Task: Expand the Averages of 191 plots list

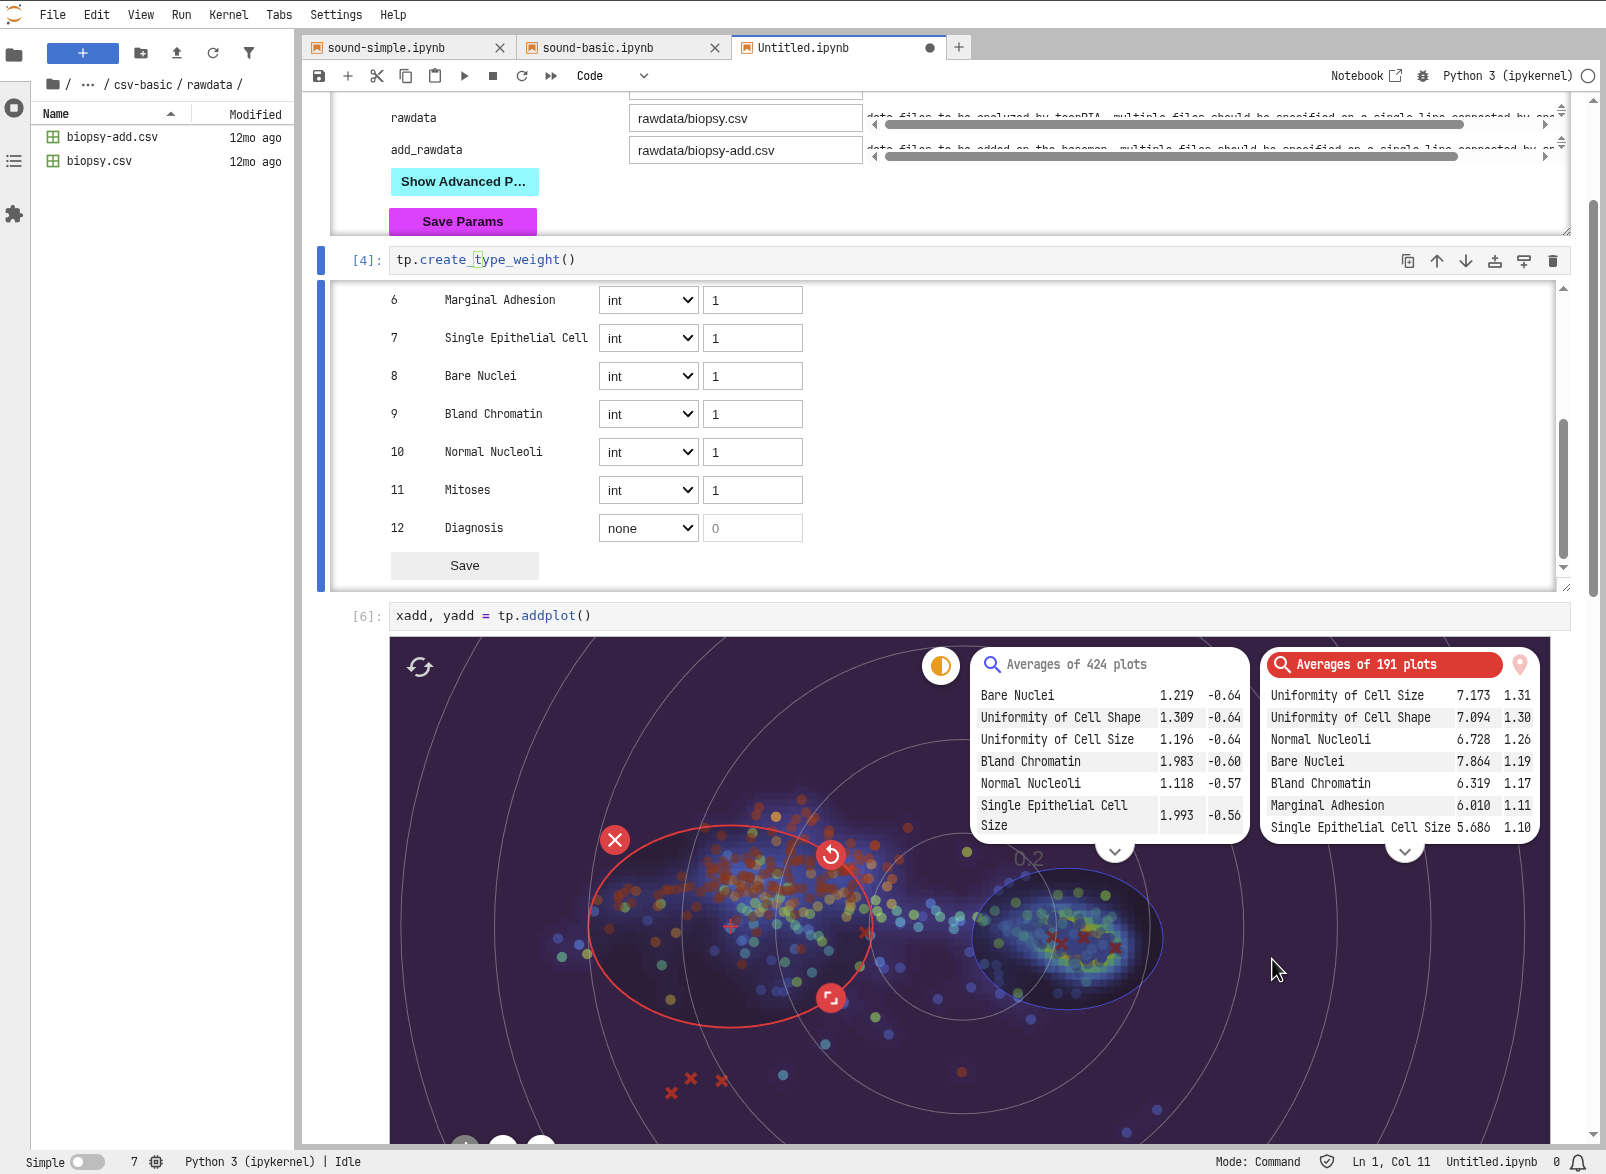Action: 1405,851
